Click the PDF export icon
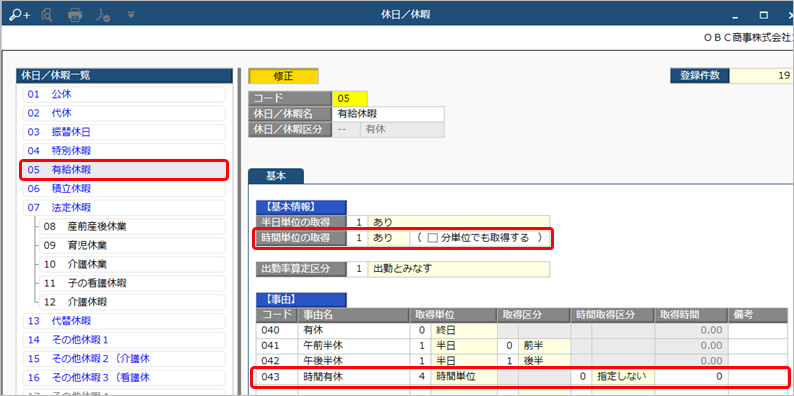 [x=103, y=15]
